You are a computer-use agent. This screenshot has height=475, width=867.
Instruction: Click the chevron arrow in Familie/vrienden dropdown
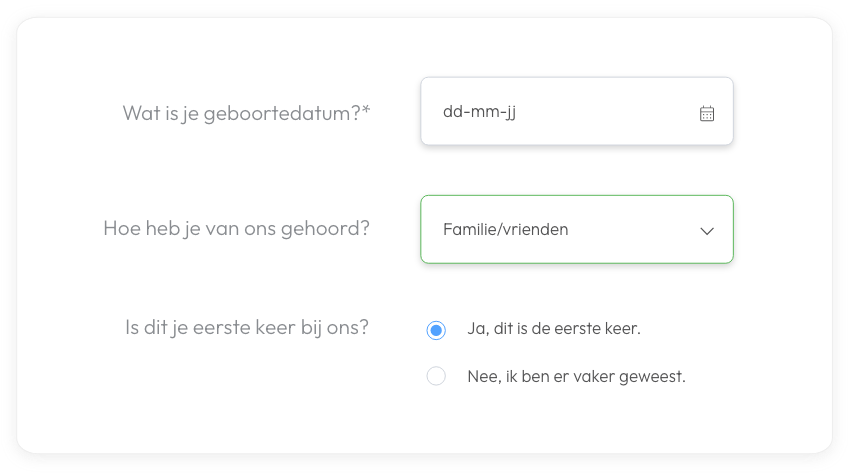tap(706, 230)
